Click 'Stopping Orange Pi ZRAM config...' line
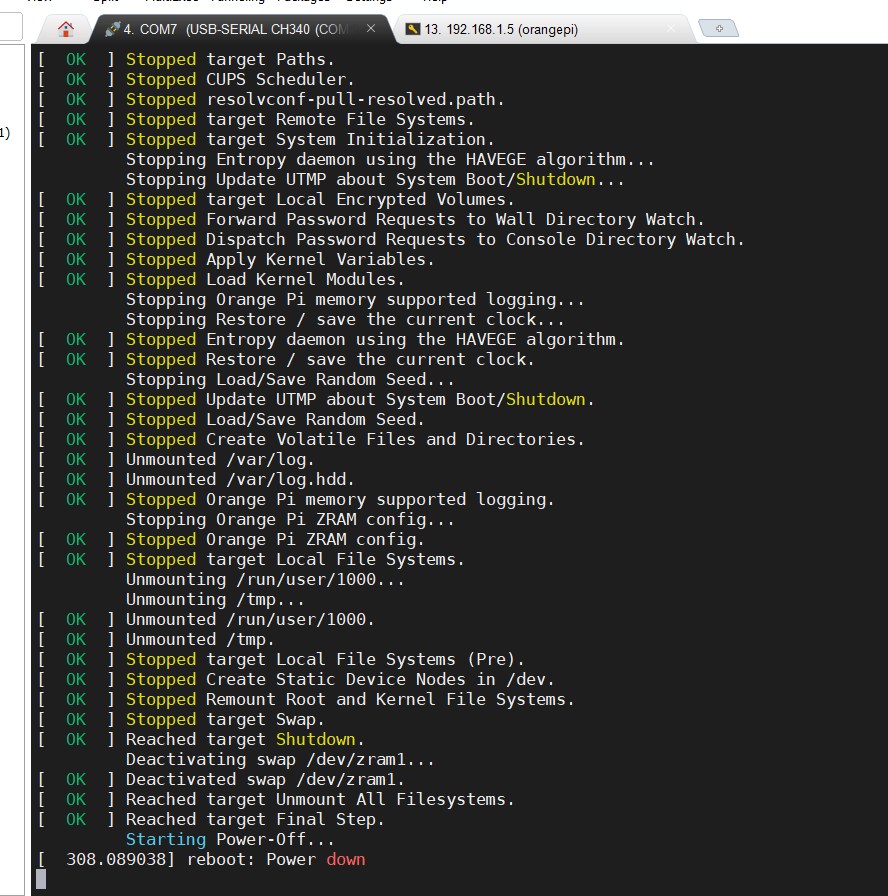The width and height of the screenshot is (888, 896). (x=290, y=519)
